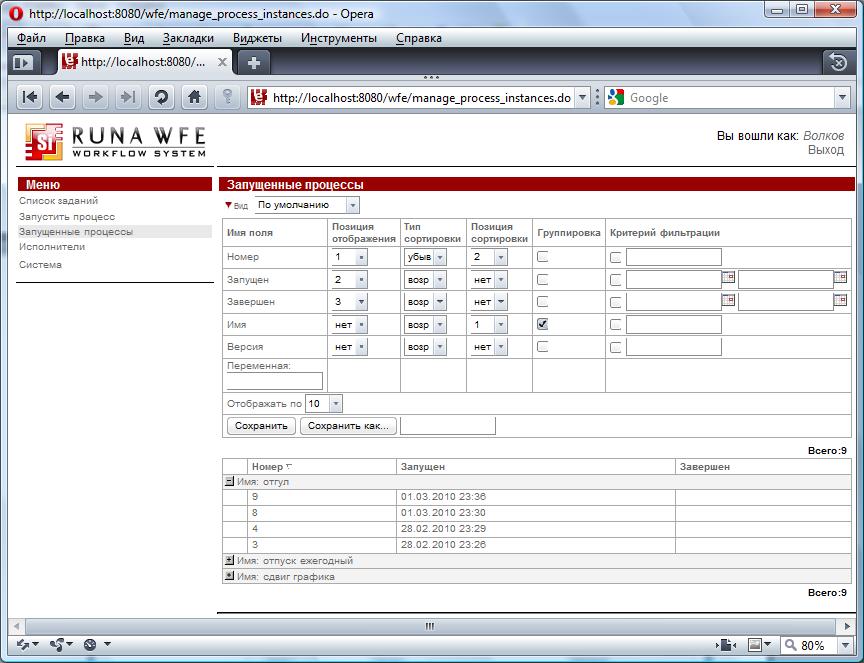This screenshot has width=864, height=663.
Task: Open the first calendar icon in the Завершен row
Action: click(728, 300)
